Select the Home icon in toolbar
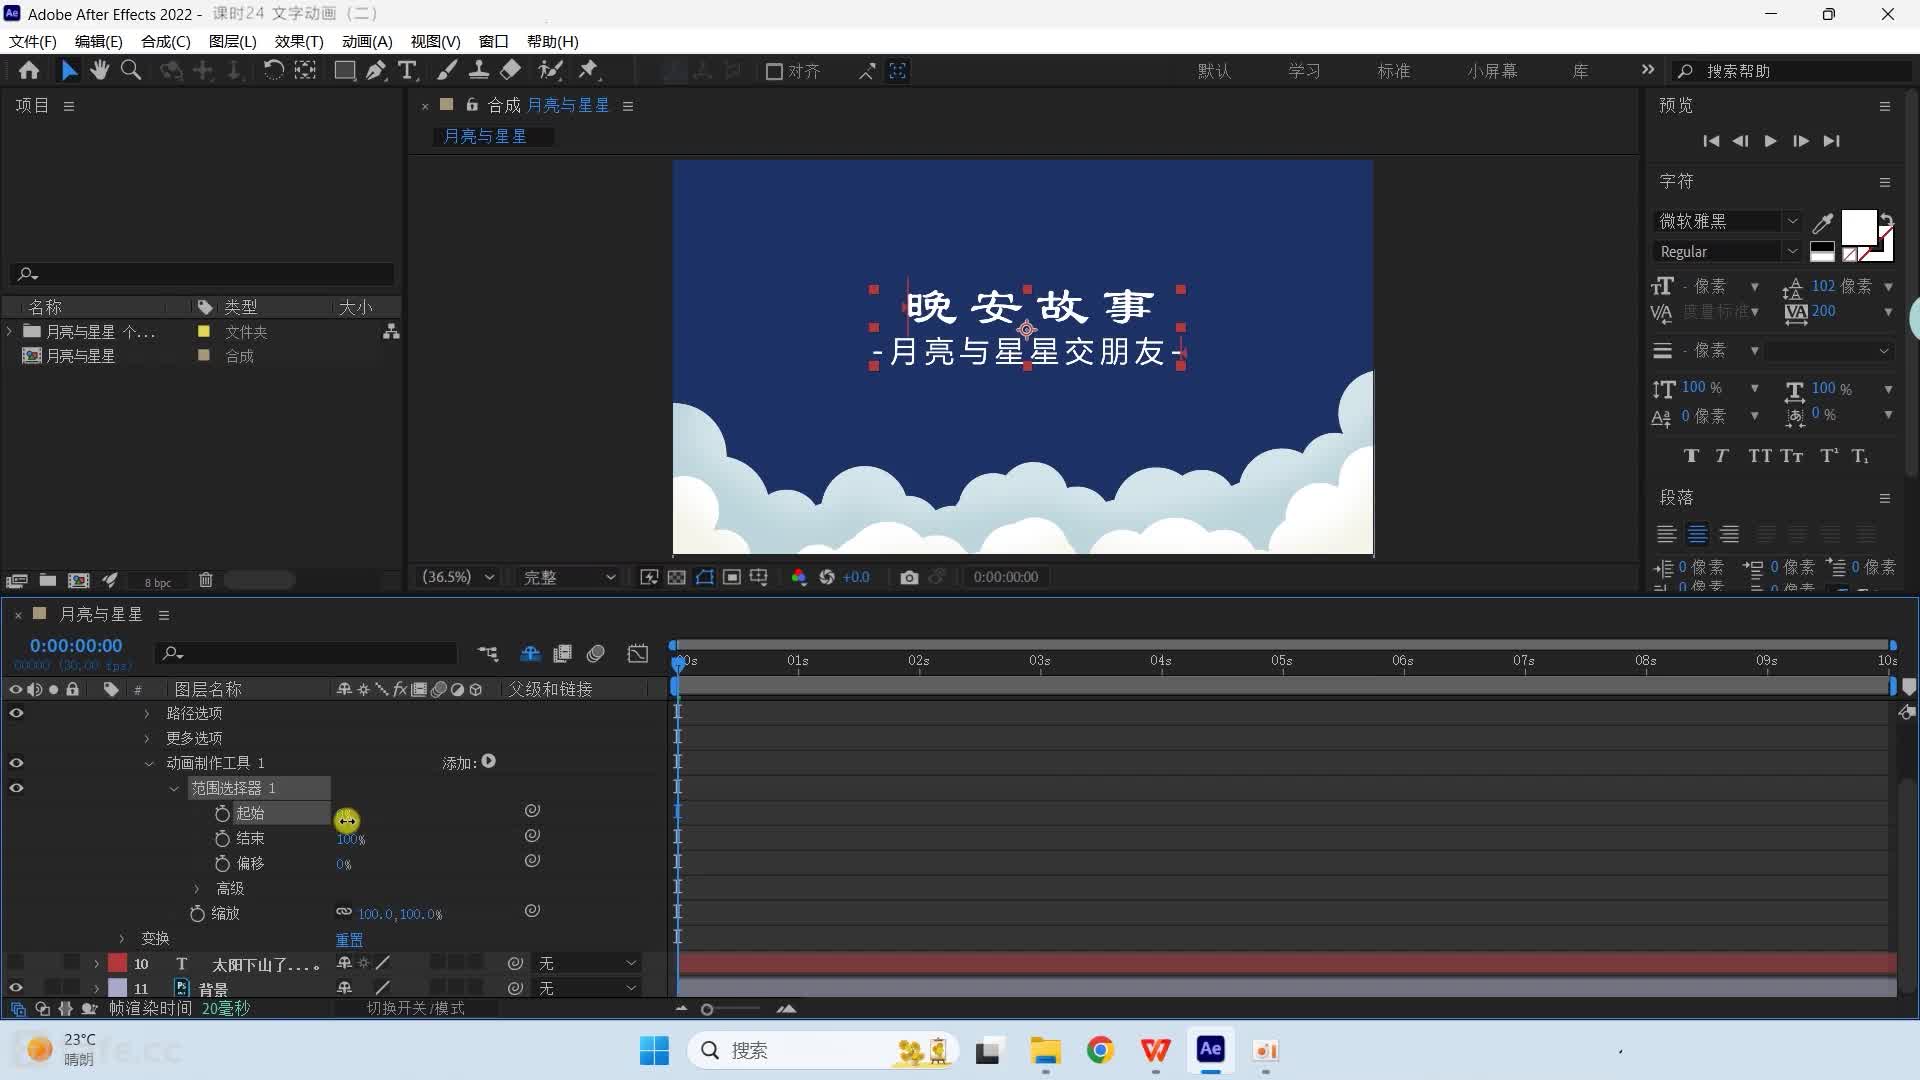1920x1080 pixels. pyautogui.click(x=29, y=71)
